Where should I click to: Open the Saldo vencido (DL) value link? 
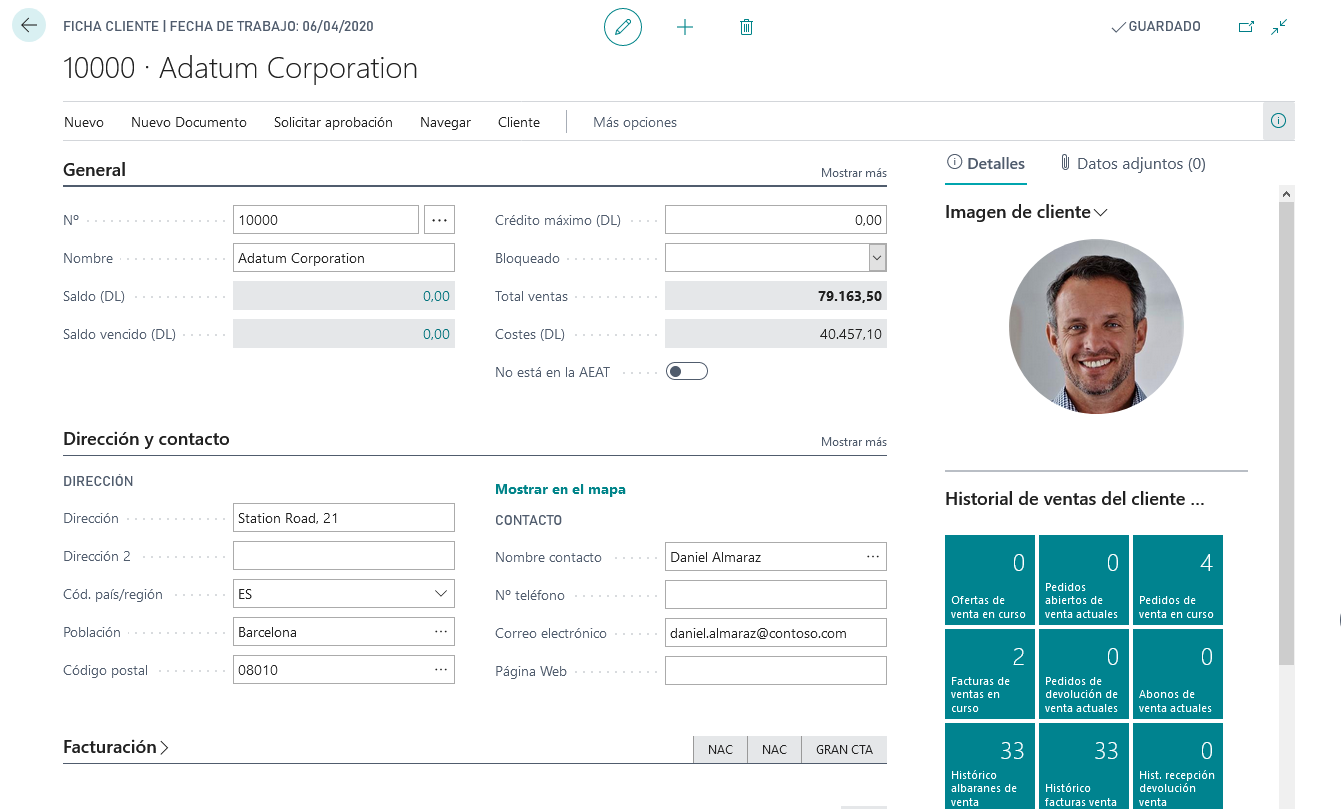pyautogui.click(x=436, y=334)
